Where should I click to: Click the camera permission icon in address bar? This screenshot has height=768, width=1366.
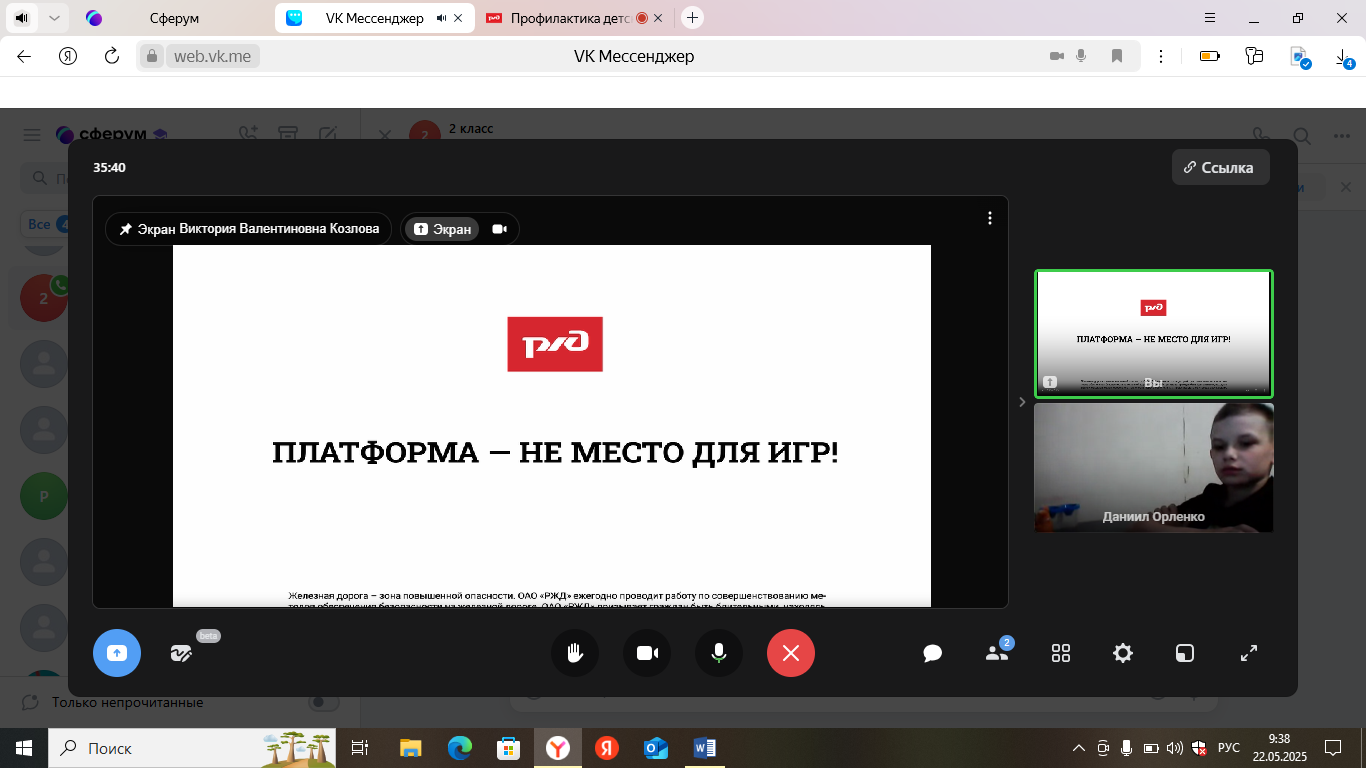(1056, 56)
